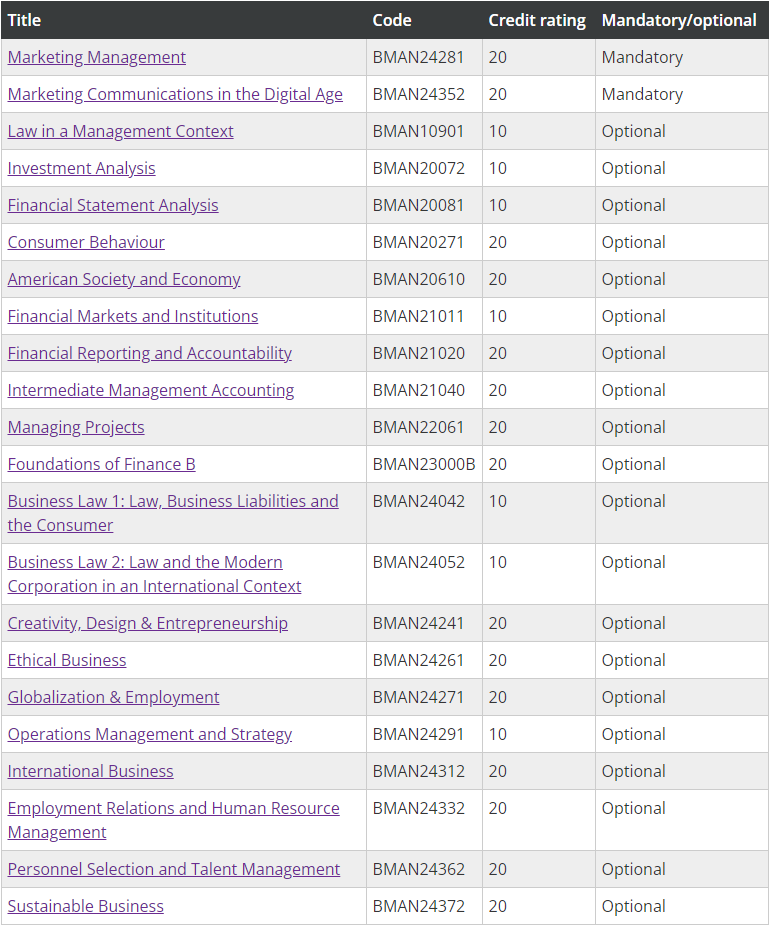The image size is (770, 925).
Task: Click credit rating 10 in the BMAN24291 row
Action: click(x=497, y=734)
